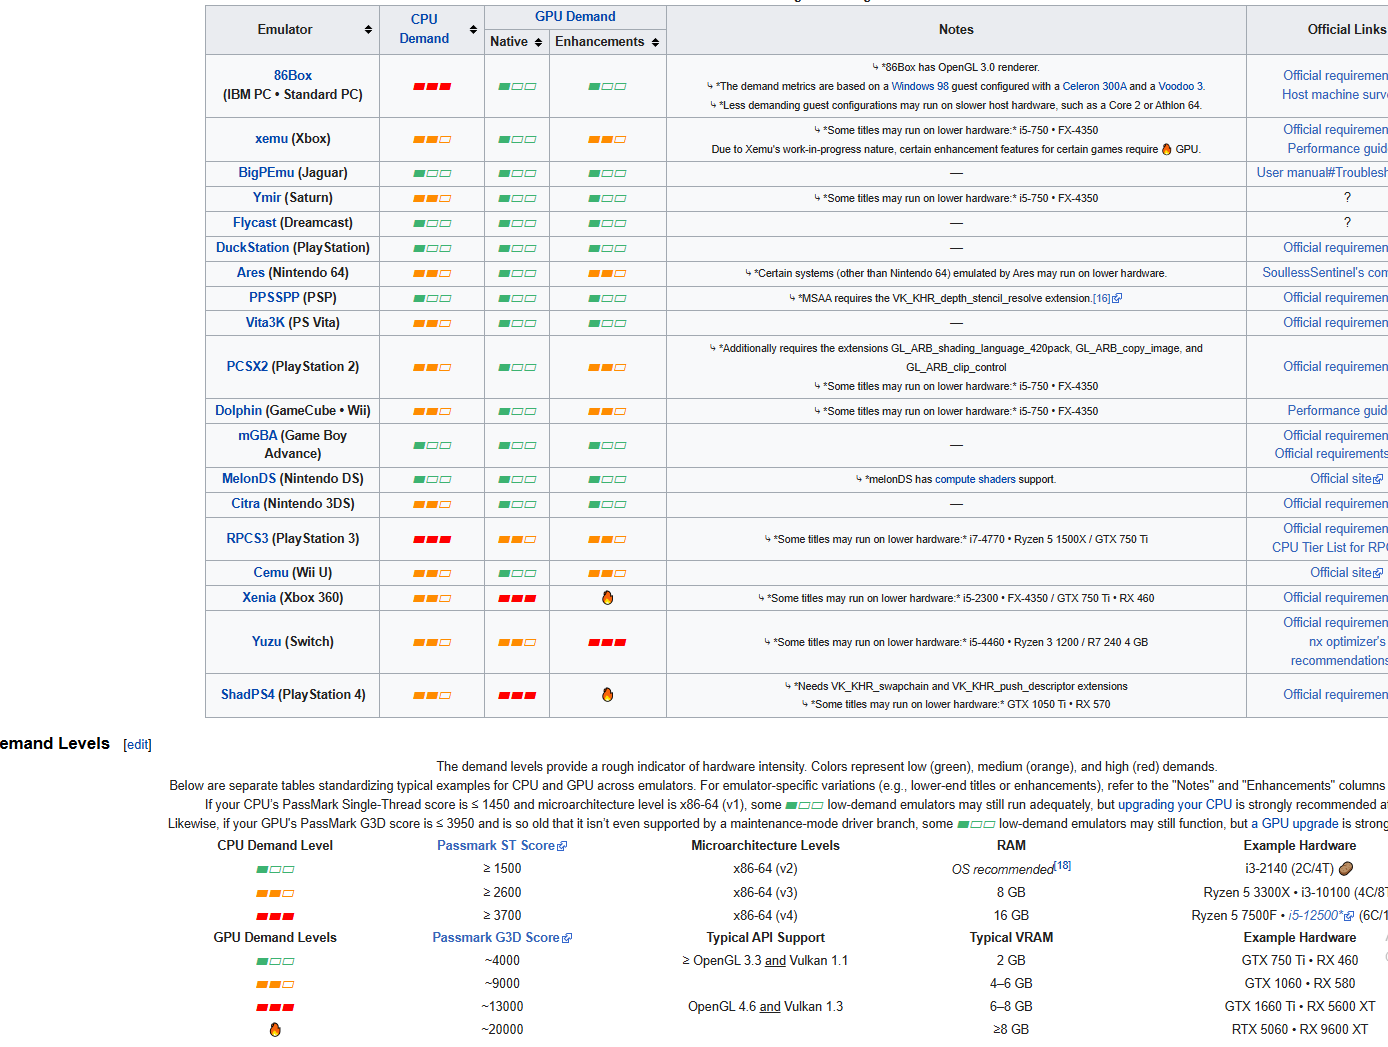
Task: Open the Host machine survey link
Action: point(1335,95)
